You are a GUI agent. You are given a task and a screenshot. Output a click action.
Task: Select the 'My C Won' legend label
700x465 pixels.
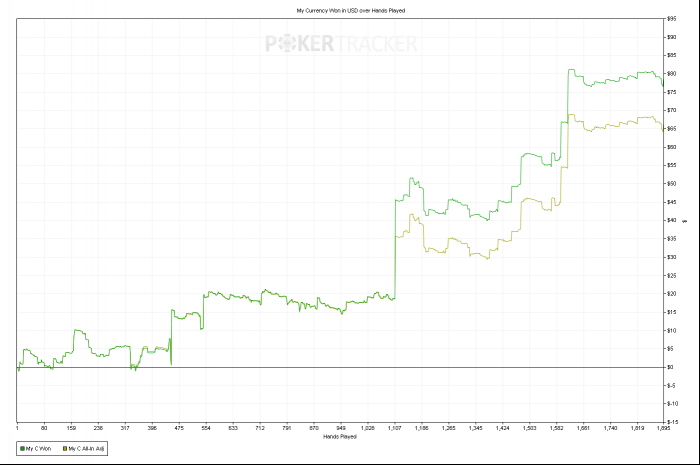pyautogui.click(x=38, y=448)
